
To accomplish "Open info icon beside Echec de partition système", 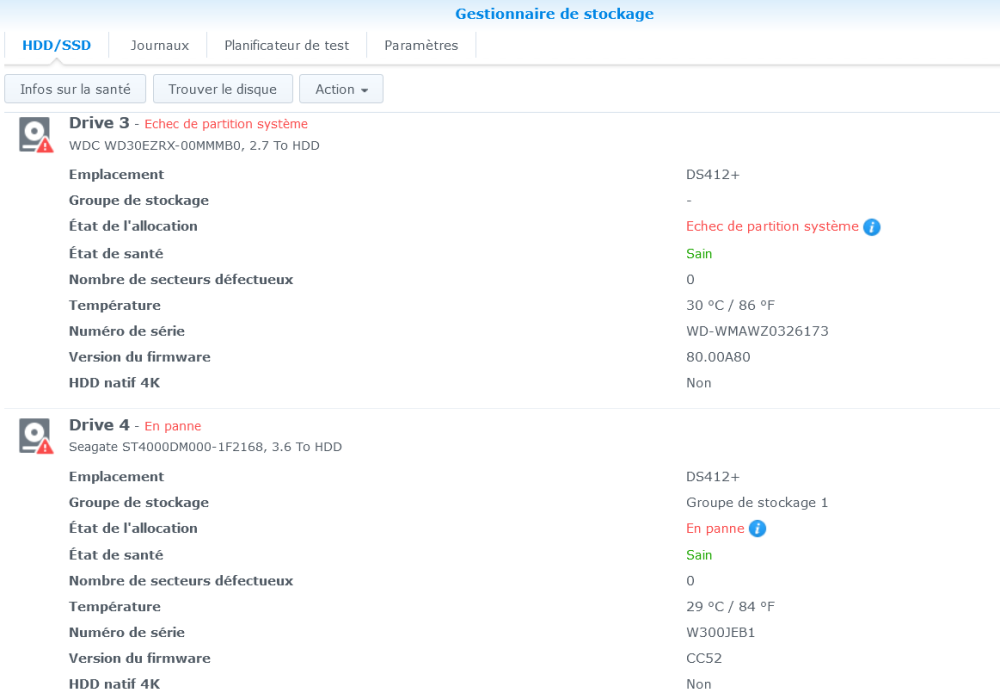I will click(x=872, y=227).
